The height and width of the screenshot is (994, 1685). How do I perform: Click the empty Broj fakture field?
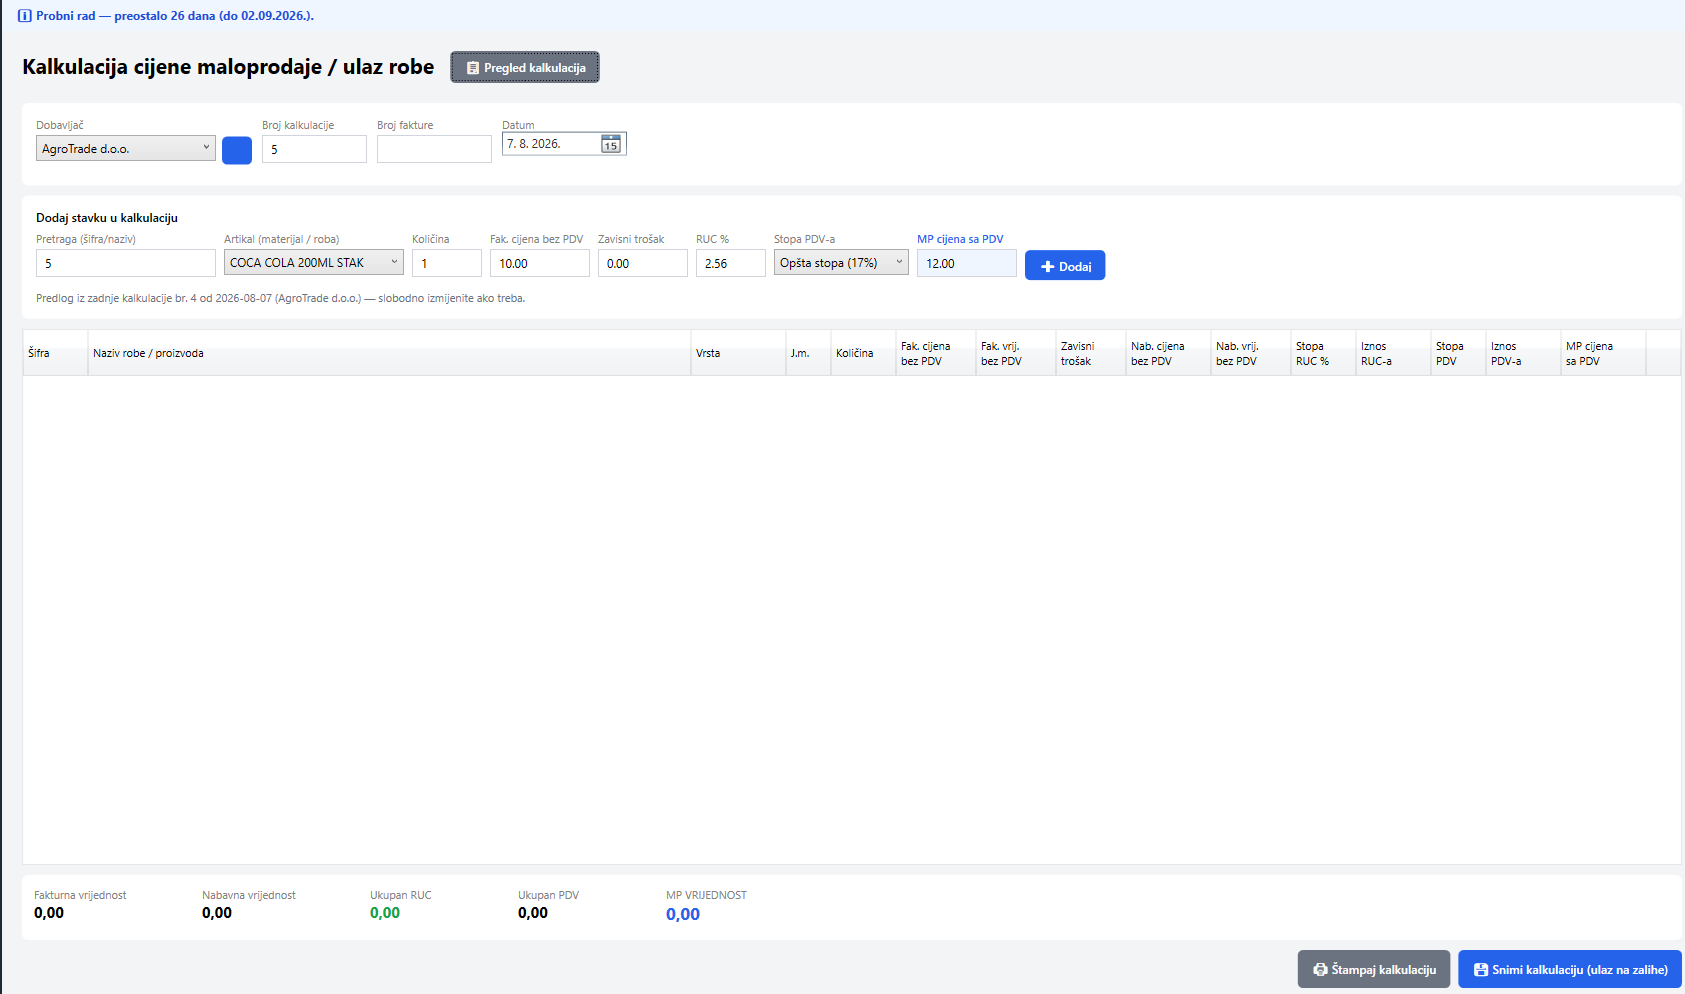(x=434, y=149)
